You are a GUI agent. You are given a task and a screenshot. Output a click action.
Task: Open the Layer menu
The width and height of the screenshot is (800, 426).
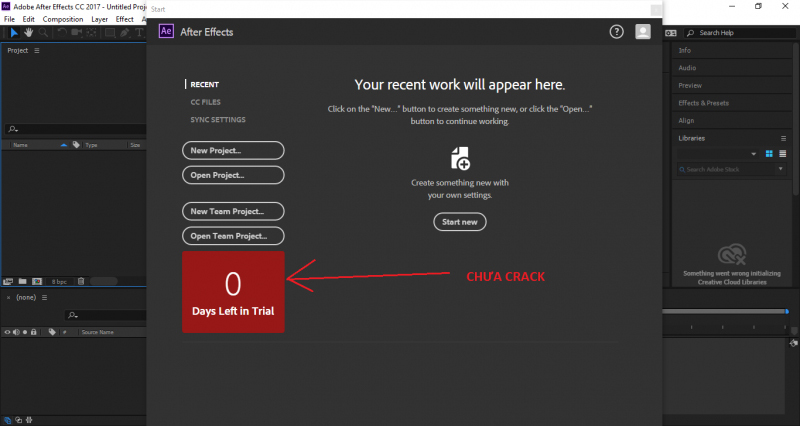click(x=99, y=19)
